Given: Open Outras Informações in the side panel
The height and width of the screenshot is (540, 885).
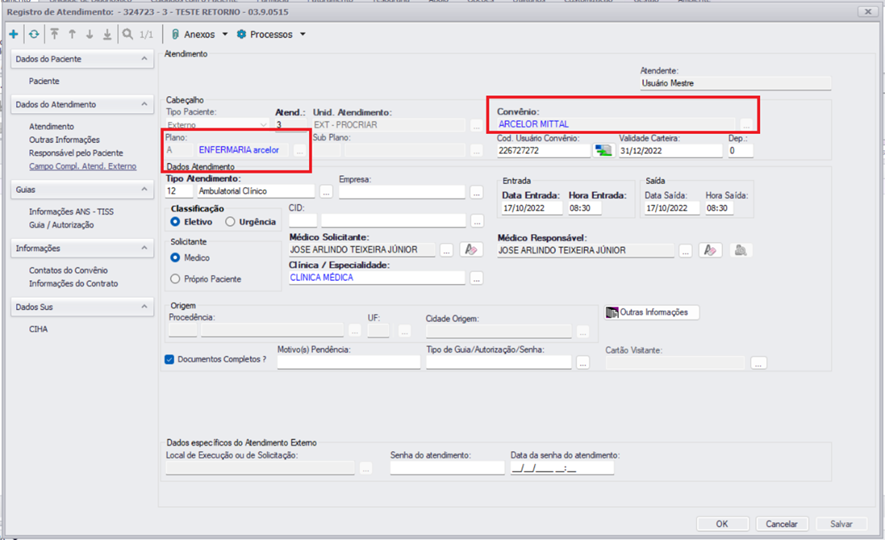Looking at the screenshot, I should (x=64, y=139).
